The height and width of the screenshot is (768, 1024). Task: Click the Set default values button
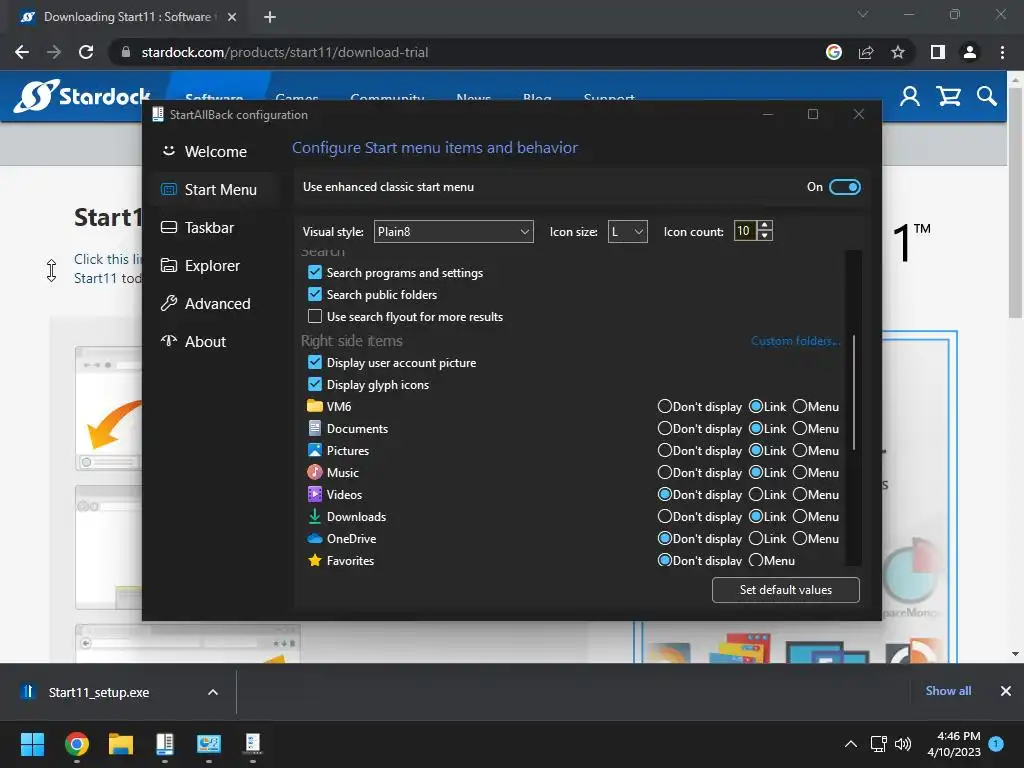click(x=786, y=590)
